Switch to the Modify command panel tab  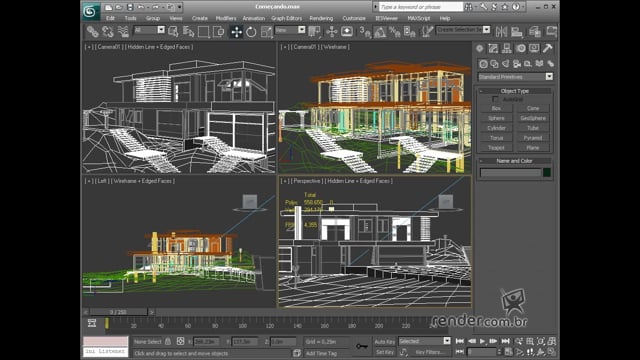[493, 49]
